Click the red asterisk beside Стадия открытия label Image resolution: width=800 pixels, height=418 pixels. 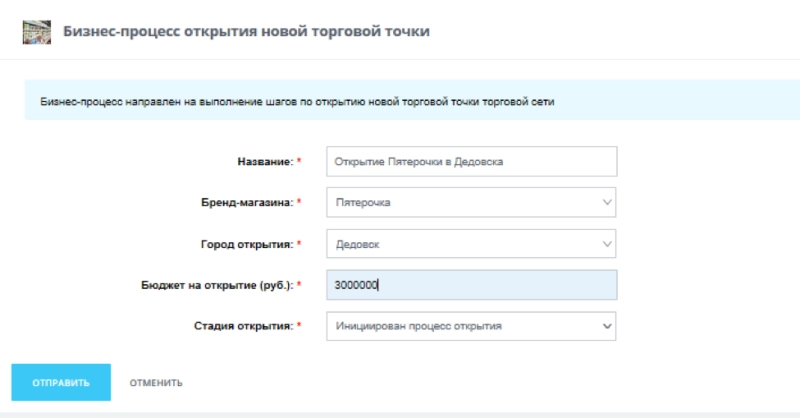299,326
